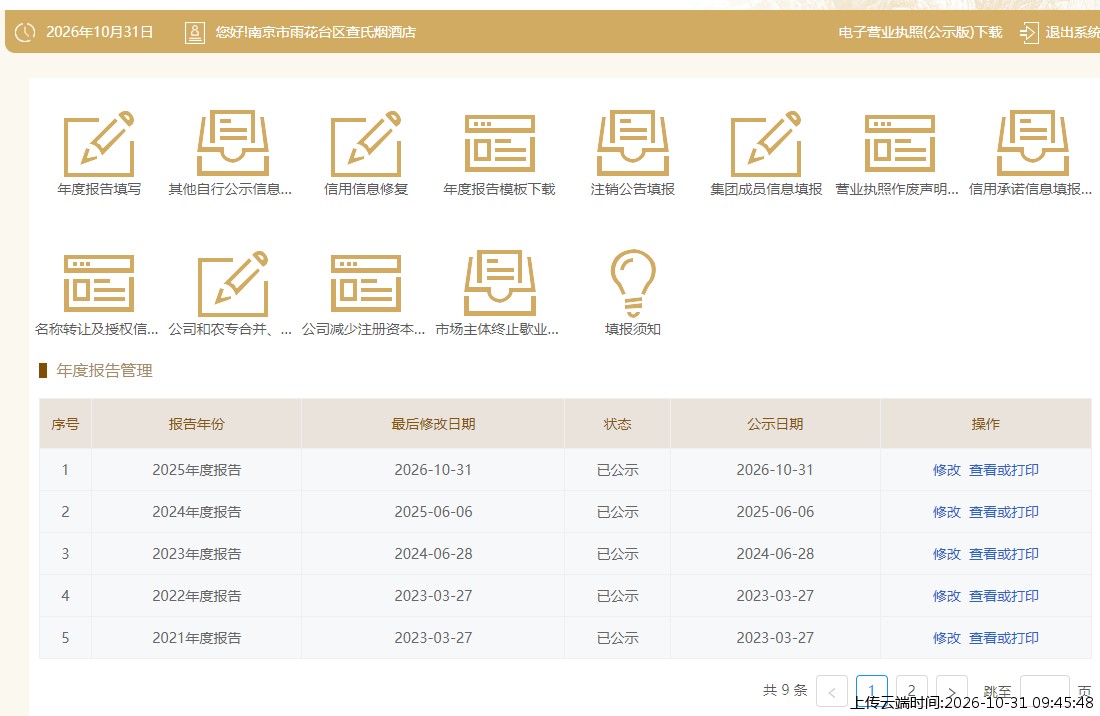This screenshot has width=1100, height=716.
Task: Open the 市场主体终止歇业 module icon
Action: 499,283
